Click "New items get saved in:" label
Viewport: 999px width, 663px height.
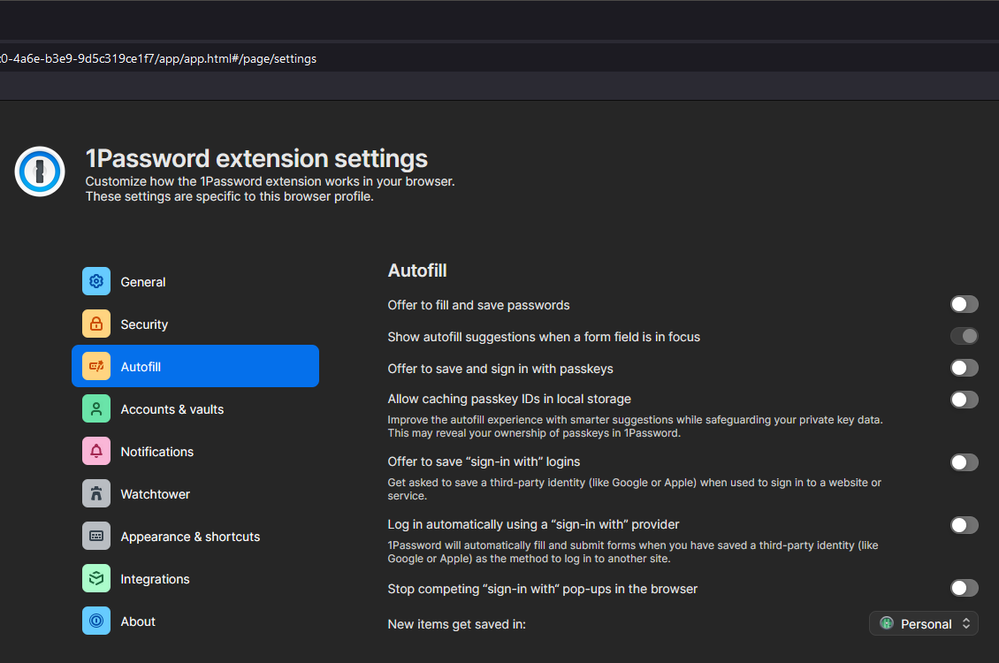coord(457,624)
